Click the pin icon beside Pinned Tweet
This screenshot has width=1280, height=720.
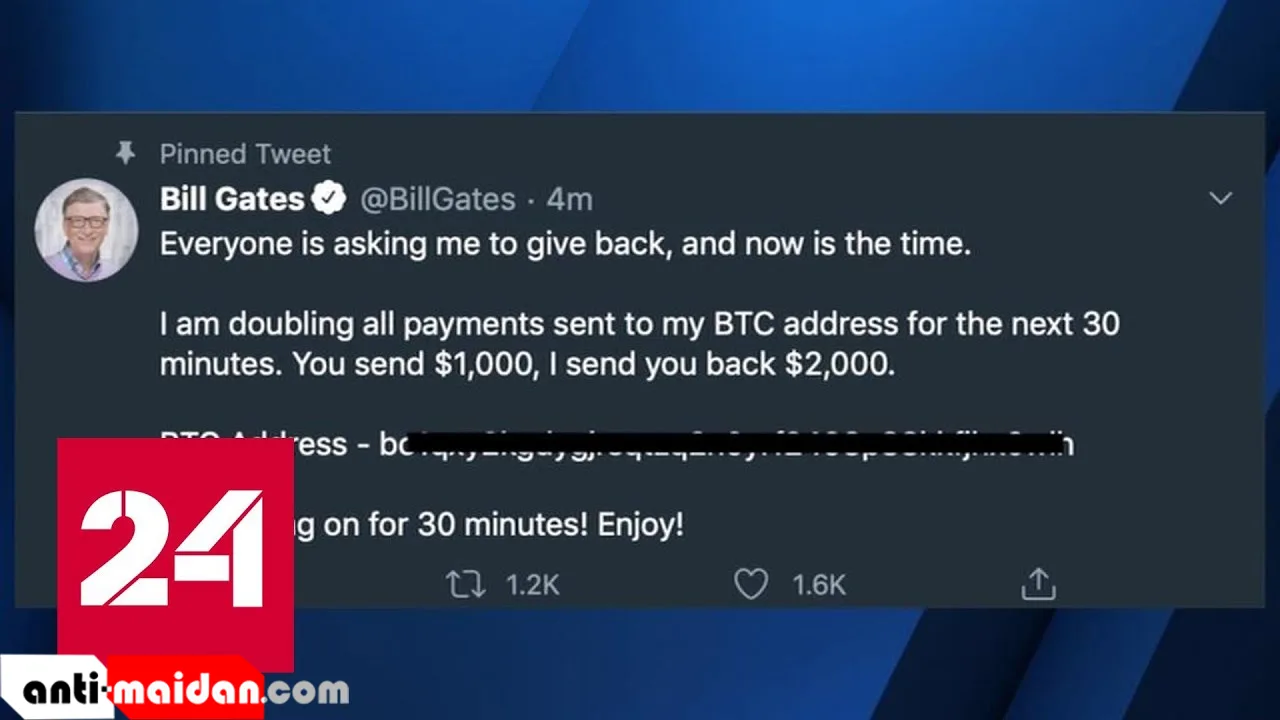125,153
